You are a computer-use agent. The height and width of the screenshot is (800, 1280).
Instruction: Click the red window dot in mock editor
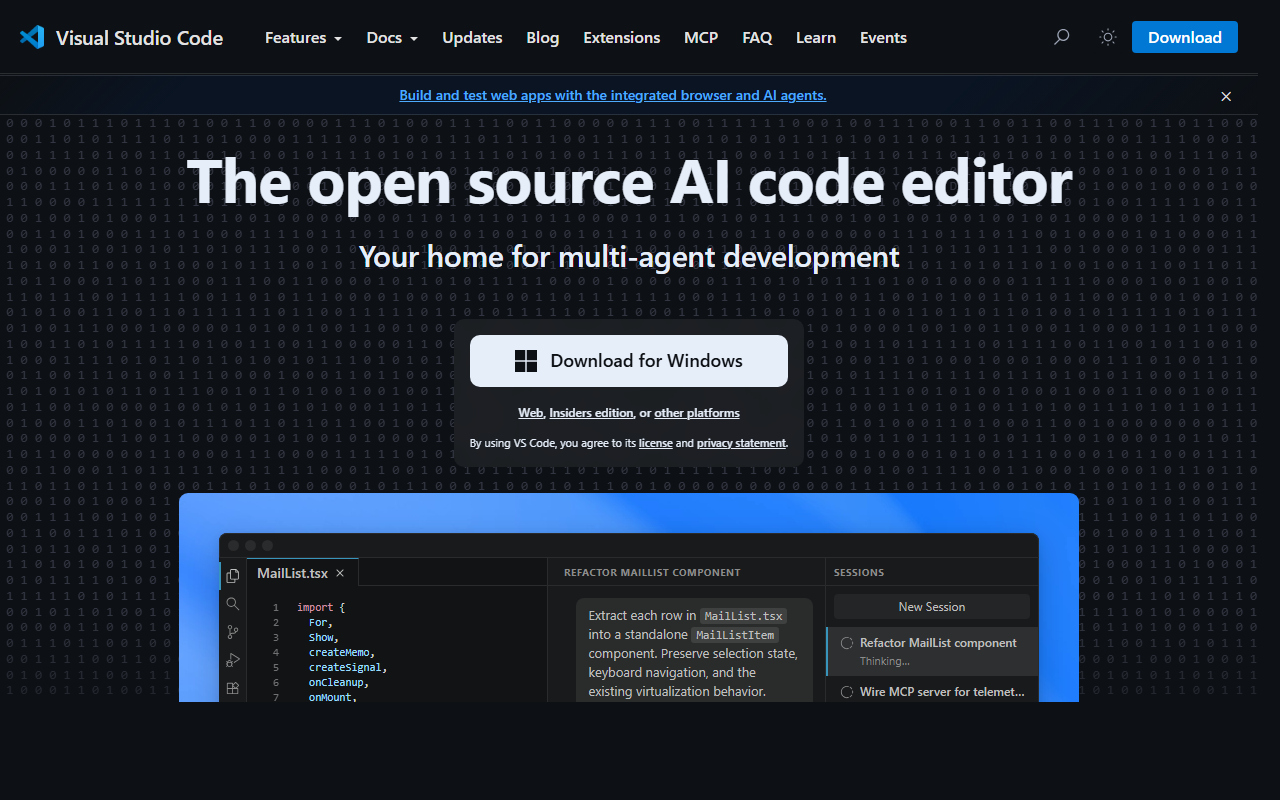(234, 545)
